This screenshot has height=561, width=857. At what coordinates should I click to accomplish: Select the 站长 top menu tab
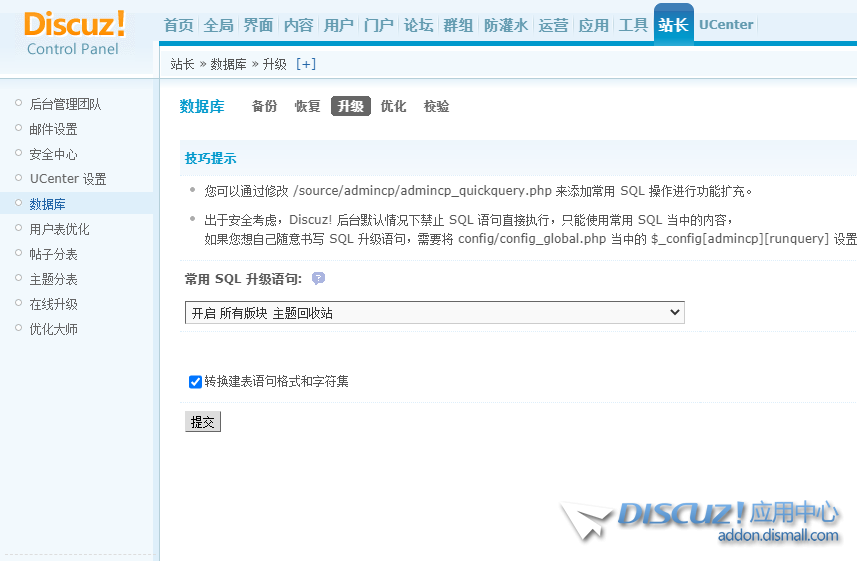[673, 24]
